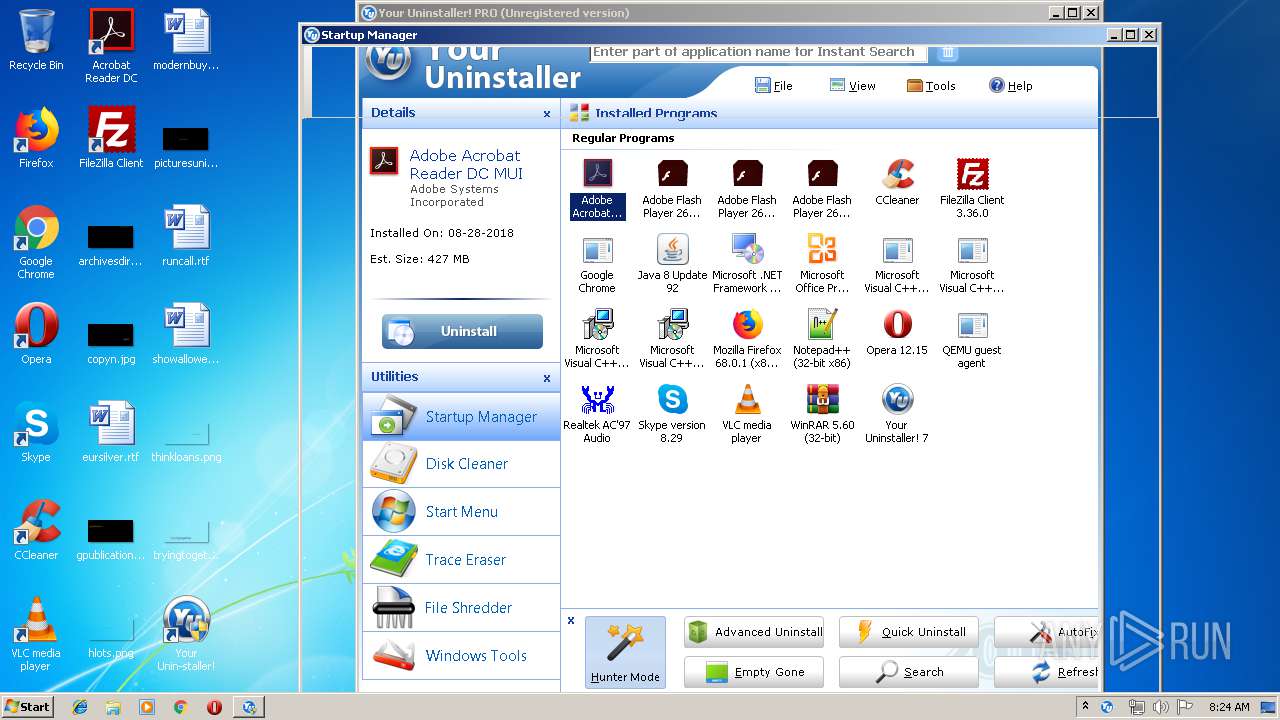Screen dimensions: 1280x720
Task: Open Recycle Bin on desktop
Action: click(36, 40)
